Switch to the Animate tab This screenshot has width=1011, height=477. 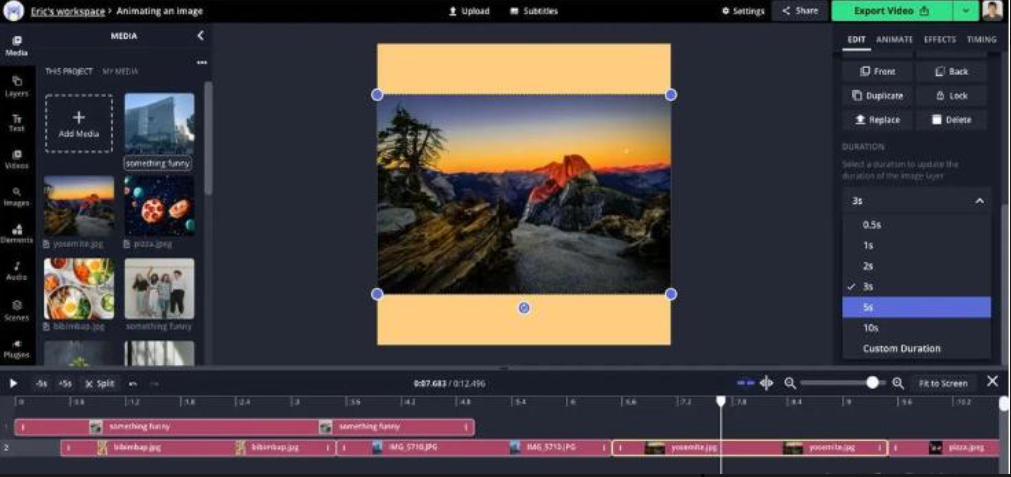click(894, 40)
